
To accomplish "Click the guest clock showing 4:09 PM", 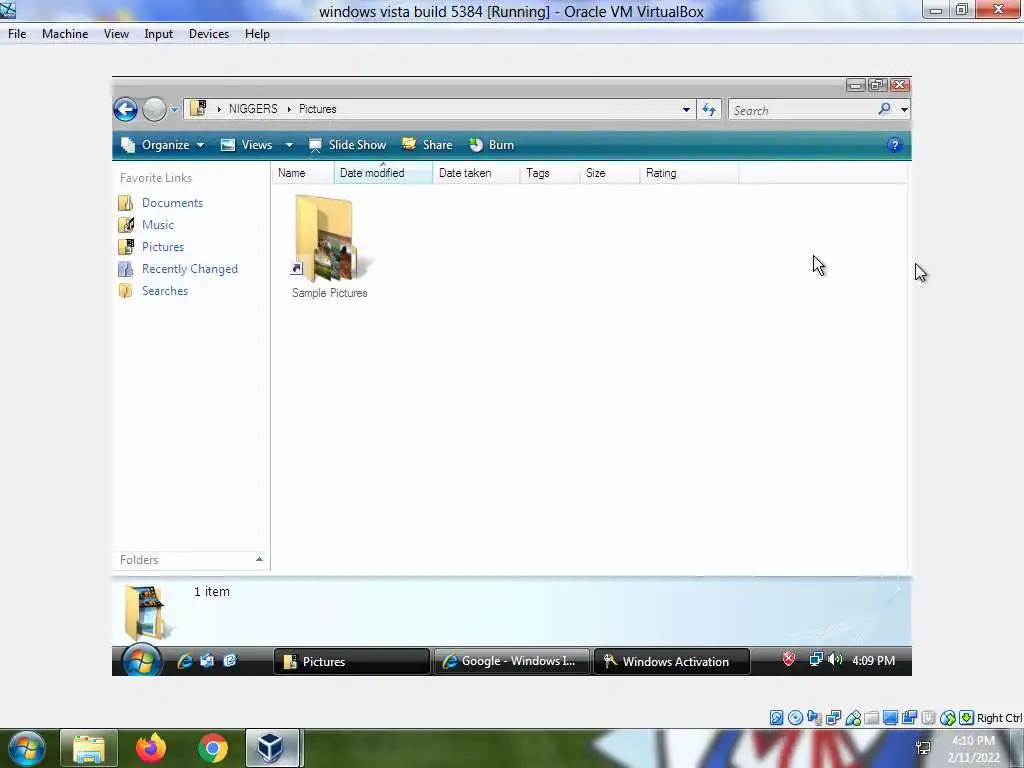I will [x=873, y=661].
